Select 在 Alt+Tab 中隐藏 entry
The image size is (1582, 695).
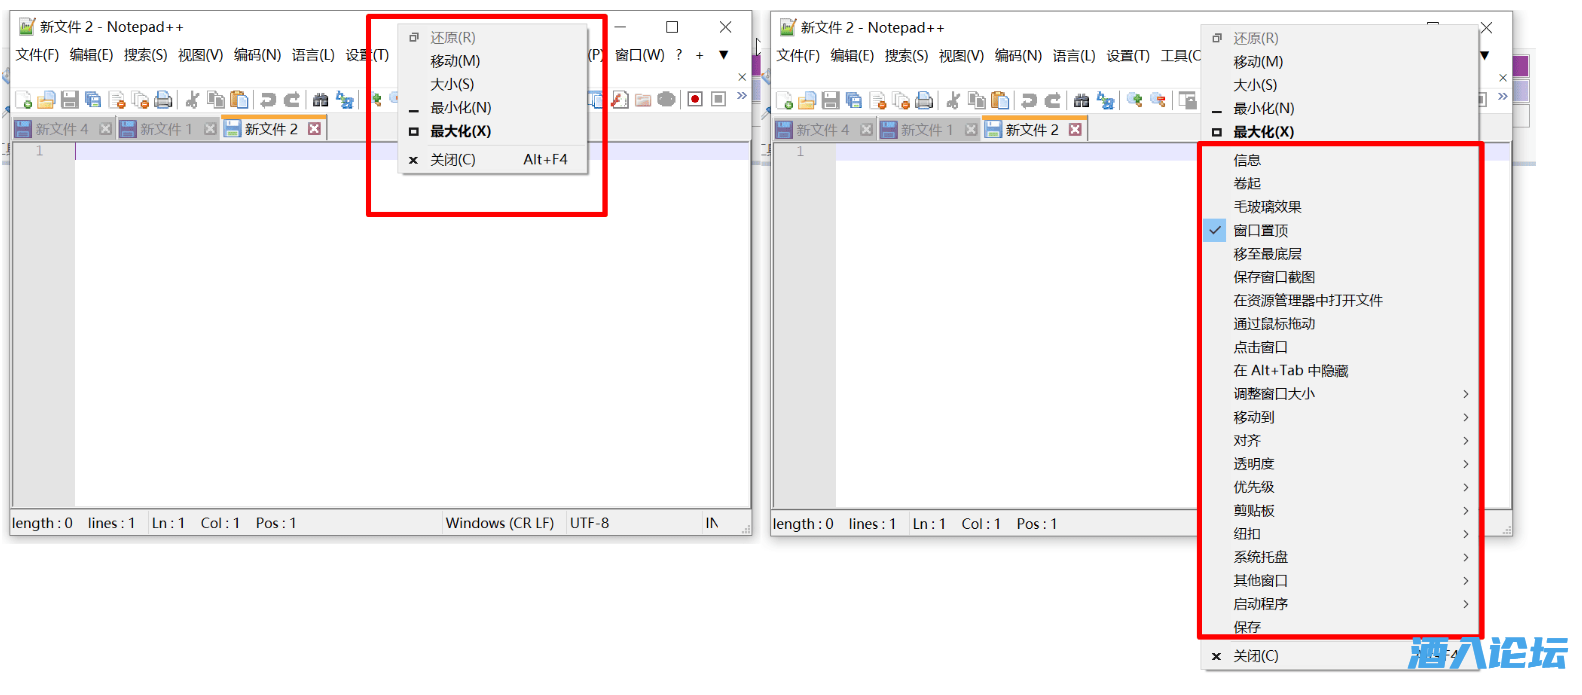pos(1340,371)
